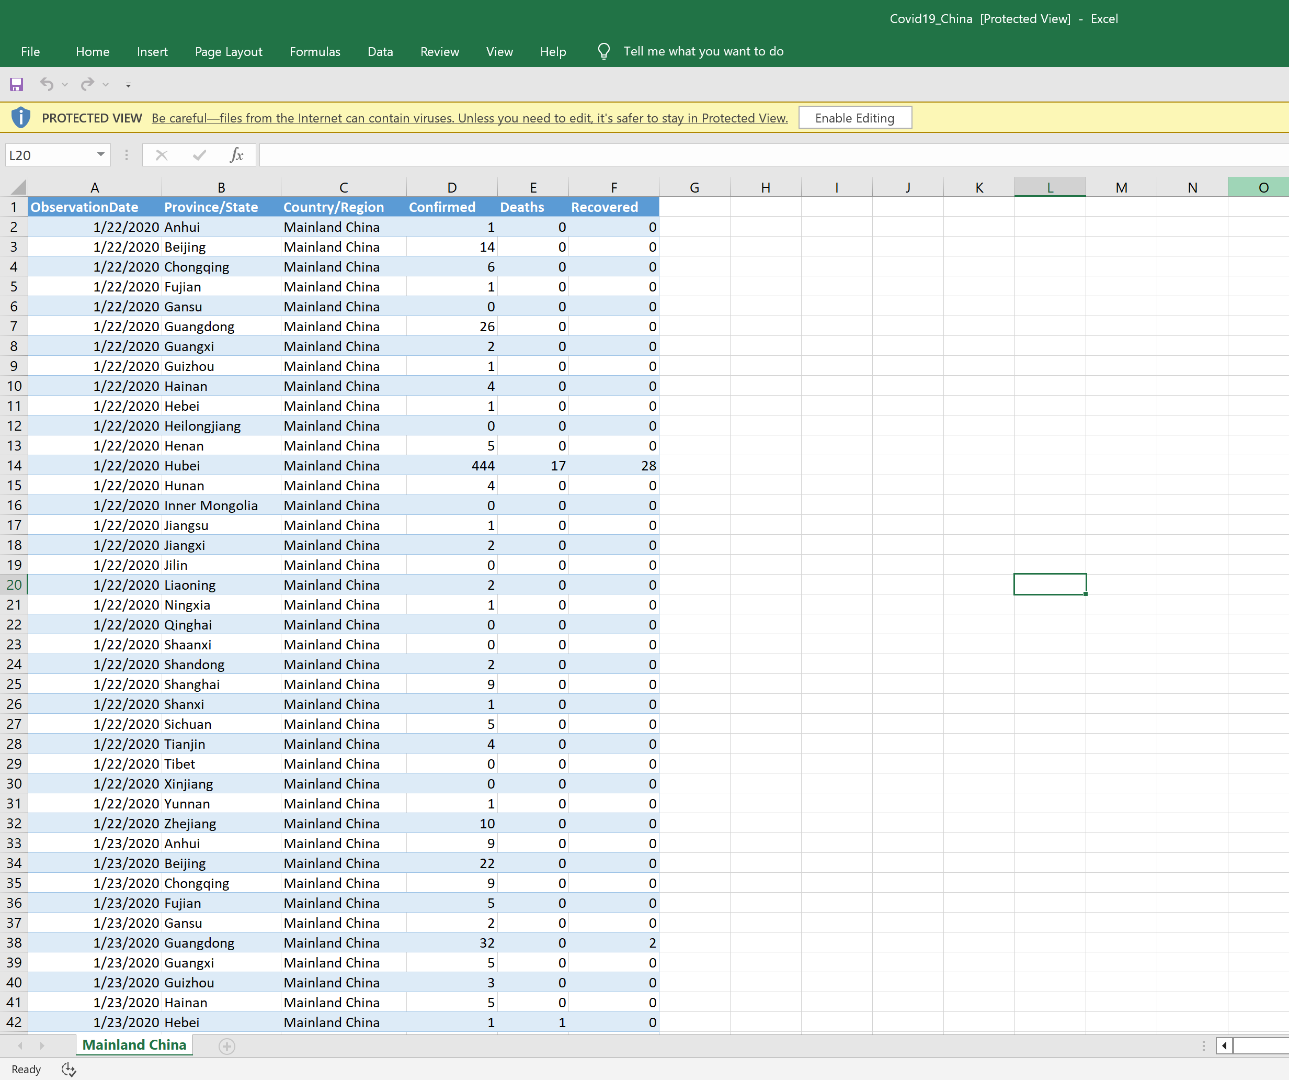Viewport: 1289px width, 1080px height.
Task: Open Customize Quick Access Toolbar dropdown
Action: [128, 86]
